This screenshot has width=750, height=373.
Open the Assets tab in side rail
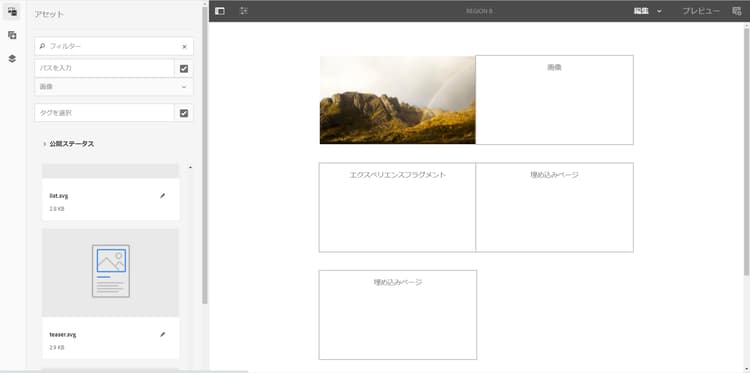click(x=13, y=11)
